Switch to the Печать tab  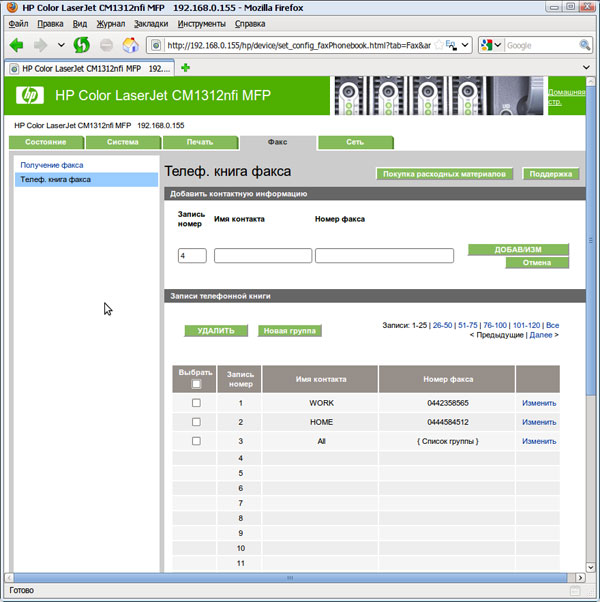pos(200,142)
